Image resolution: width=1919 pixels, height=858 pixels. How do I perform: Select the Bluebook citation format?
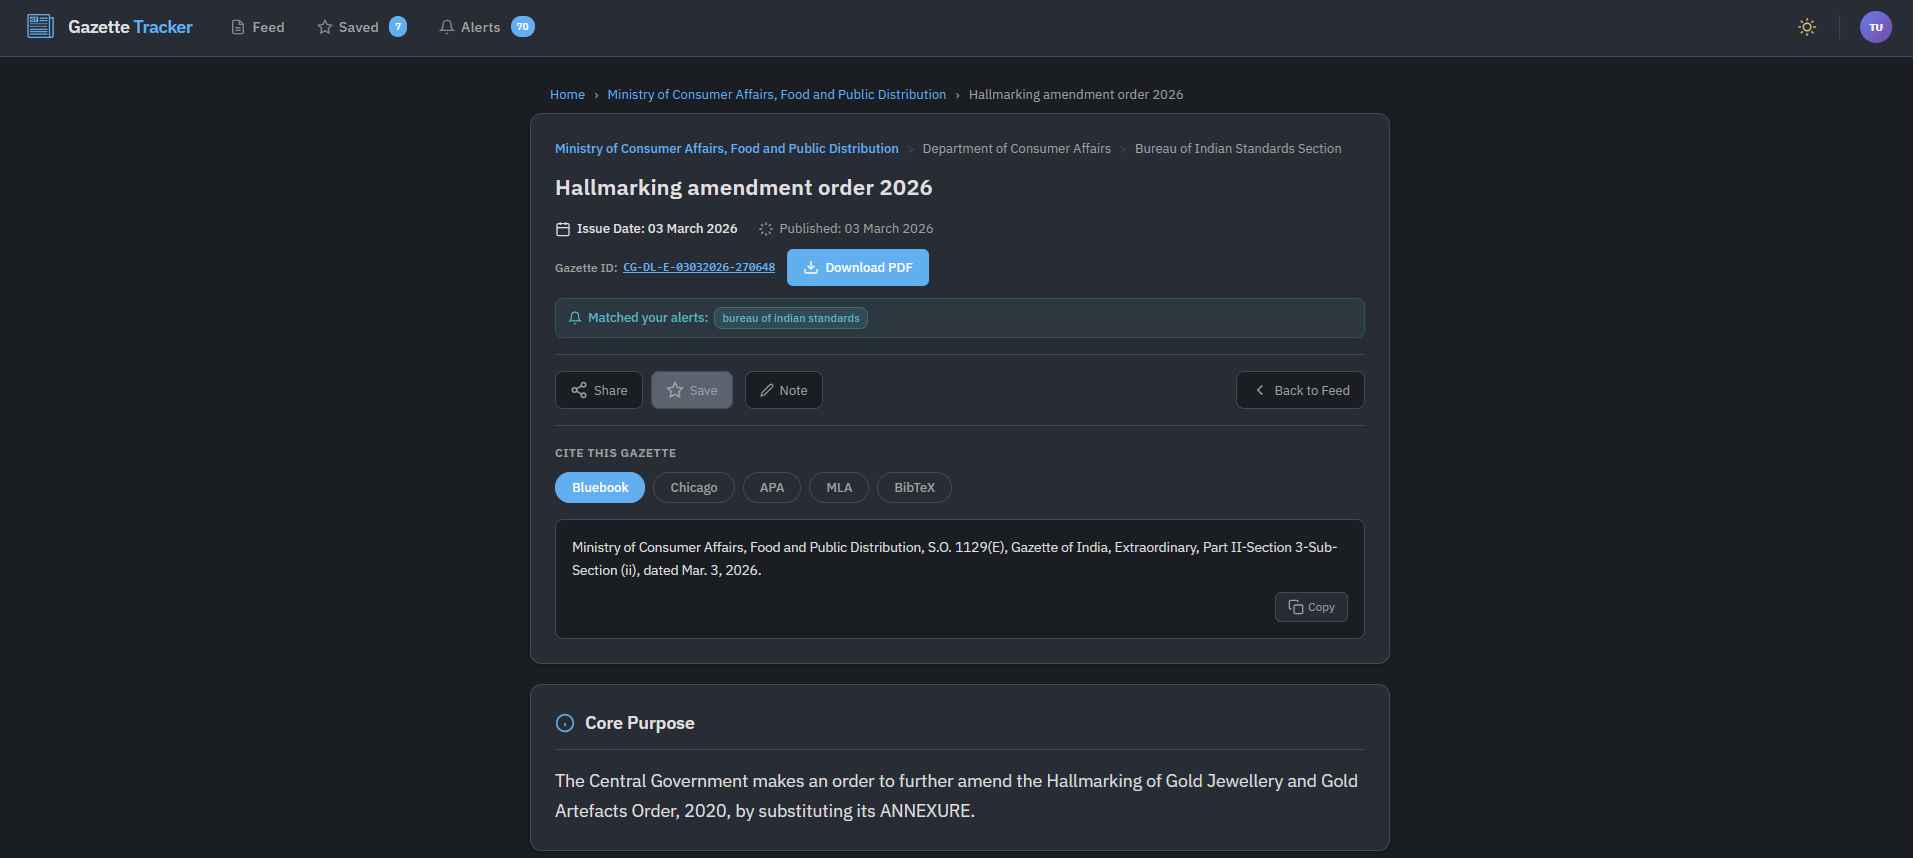pyautogui.click(x=600, y=488)
